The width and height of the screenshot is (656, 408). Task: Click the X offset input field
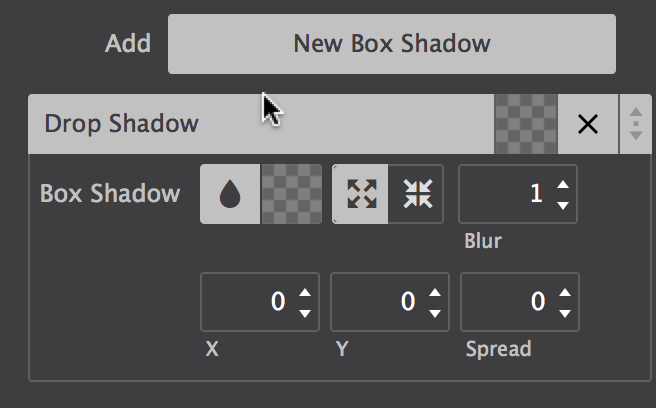click(x=247, y=301)
